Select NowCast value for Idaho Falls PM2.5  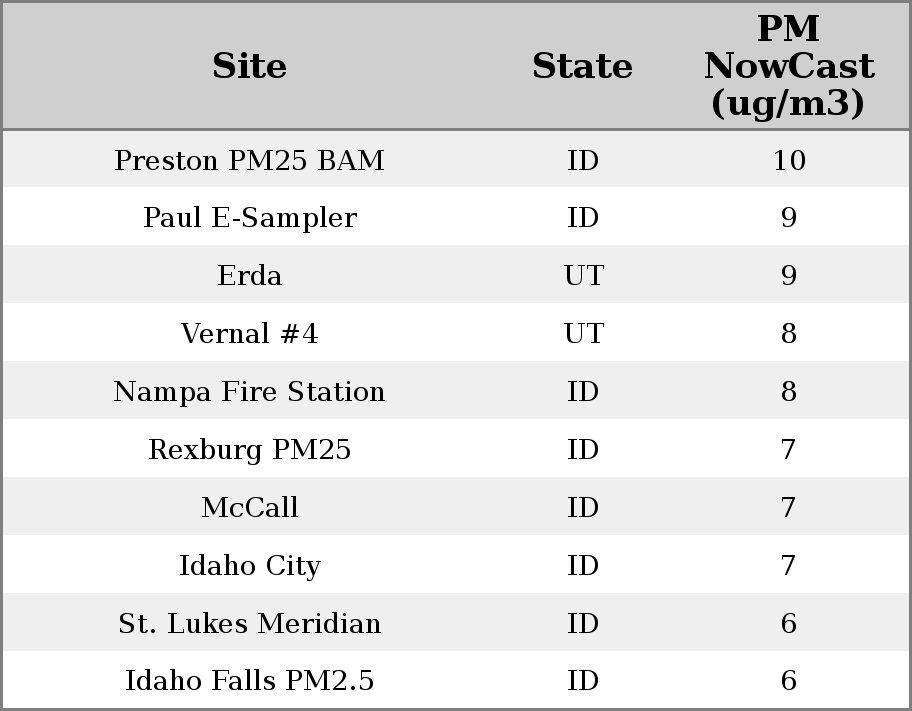click(x=788, y=681)
